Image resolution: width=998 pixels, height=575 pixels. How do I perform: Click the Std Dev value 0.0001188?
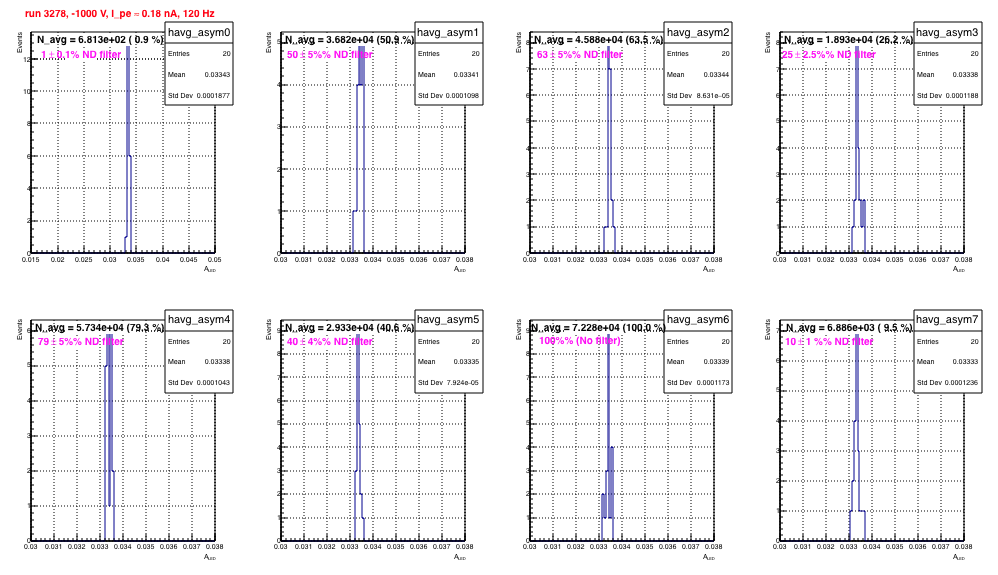pyautogui.click(x=962, y=96)
